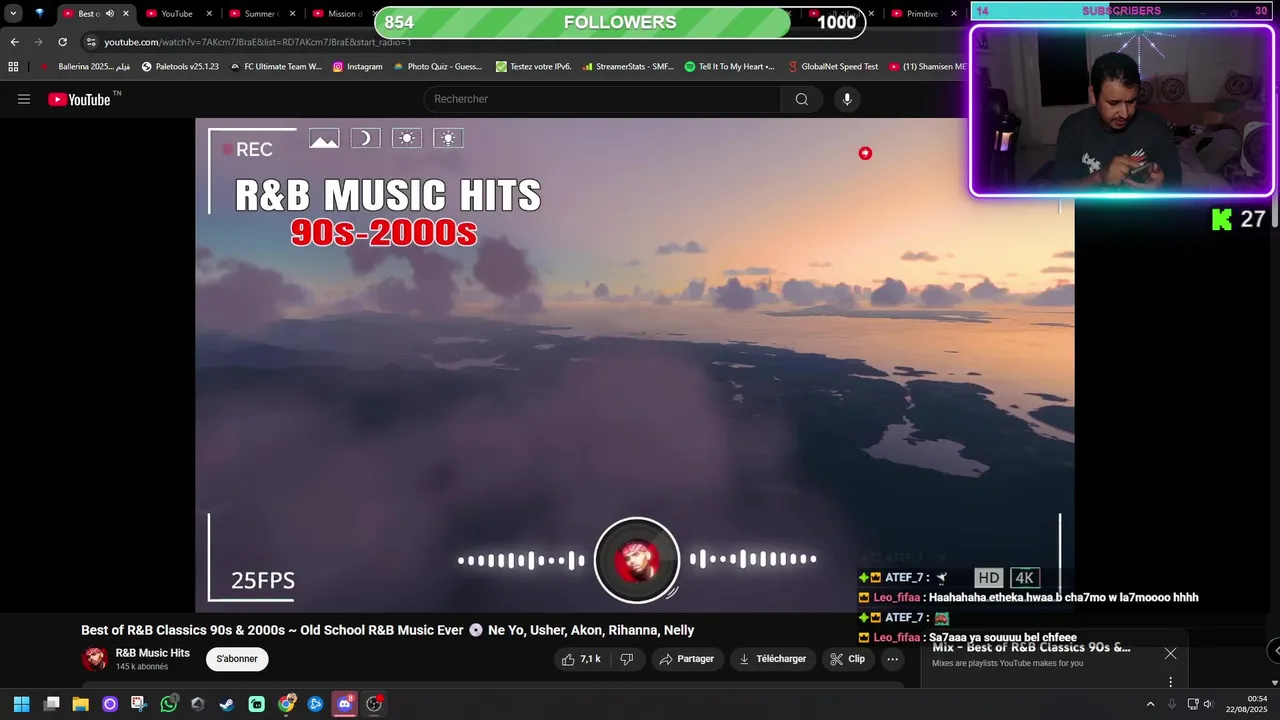Reload the page
Image resolution: width=1280 pixels, height=720 pixels.
click(x=62, y=42)
